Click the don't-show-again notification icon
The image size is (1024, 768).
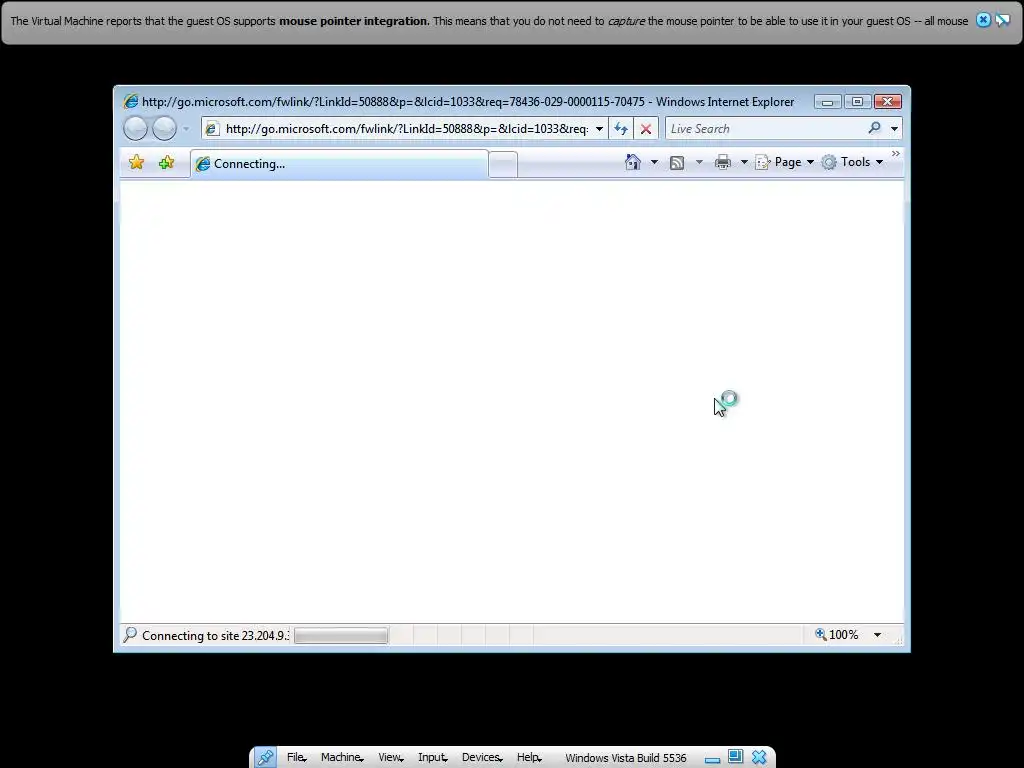click(x=1003, y=20)
